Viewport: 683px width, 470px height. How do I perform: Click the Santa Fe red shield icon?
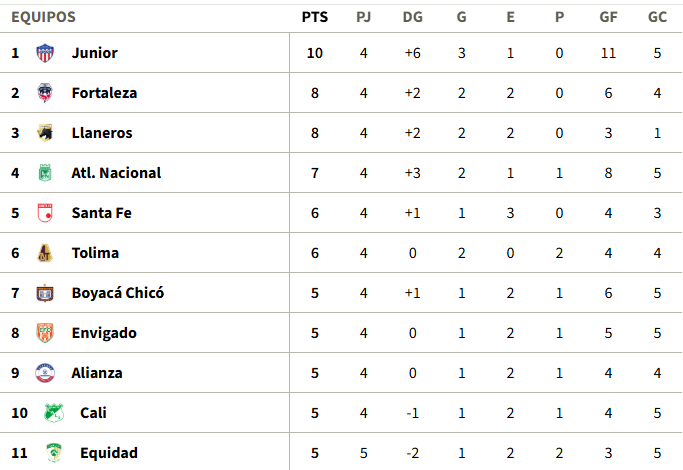pos(45,213)
